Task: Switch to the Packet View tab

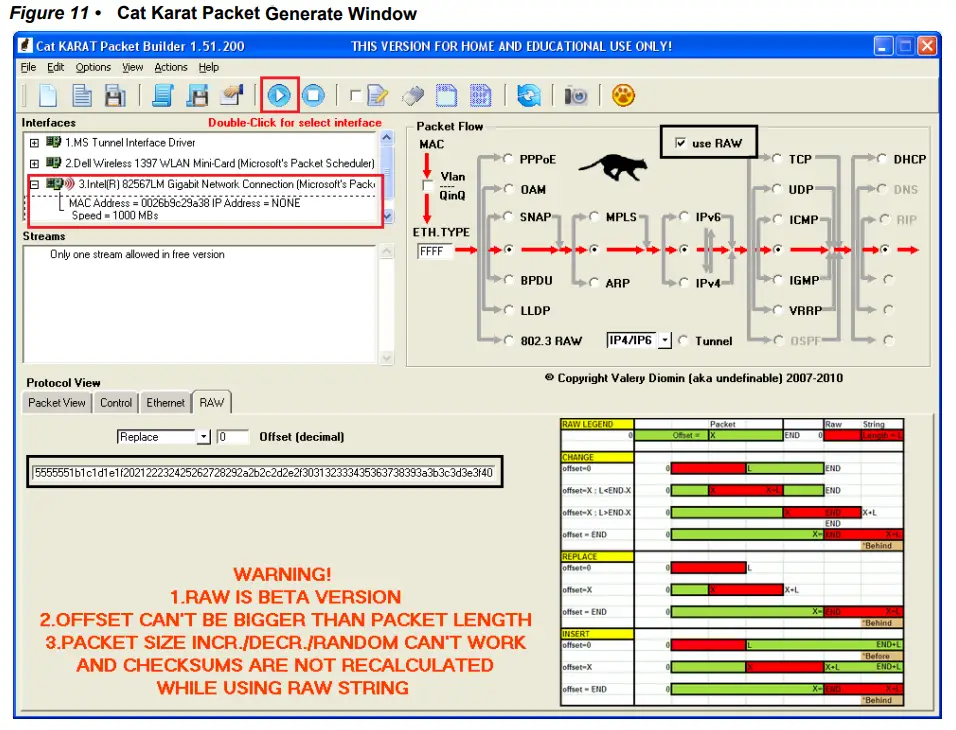Action: (x=56, y=402)
